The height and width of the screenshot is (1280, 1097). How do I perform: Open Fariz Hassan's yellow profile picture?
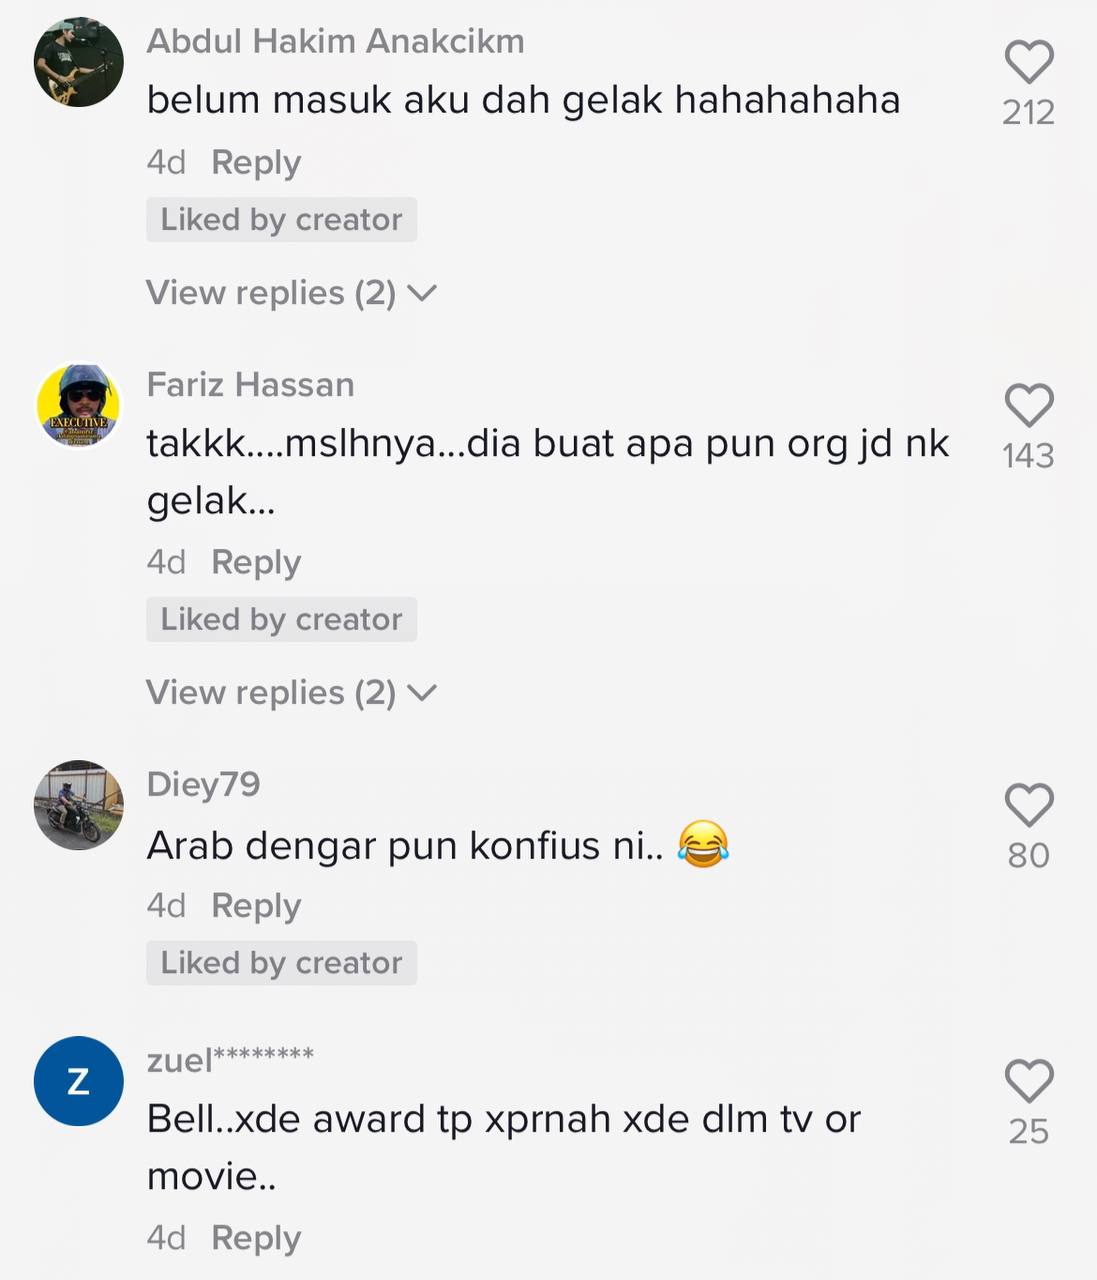coord(79,405)
